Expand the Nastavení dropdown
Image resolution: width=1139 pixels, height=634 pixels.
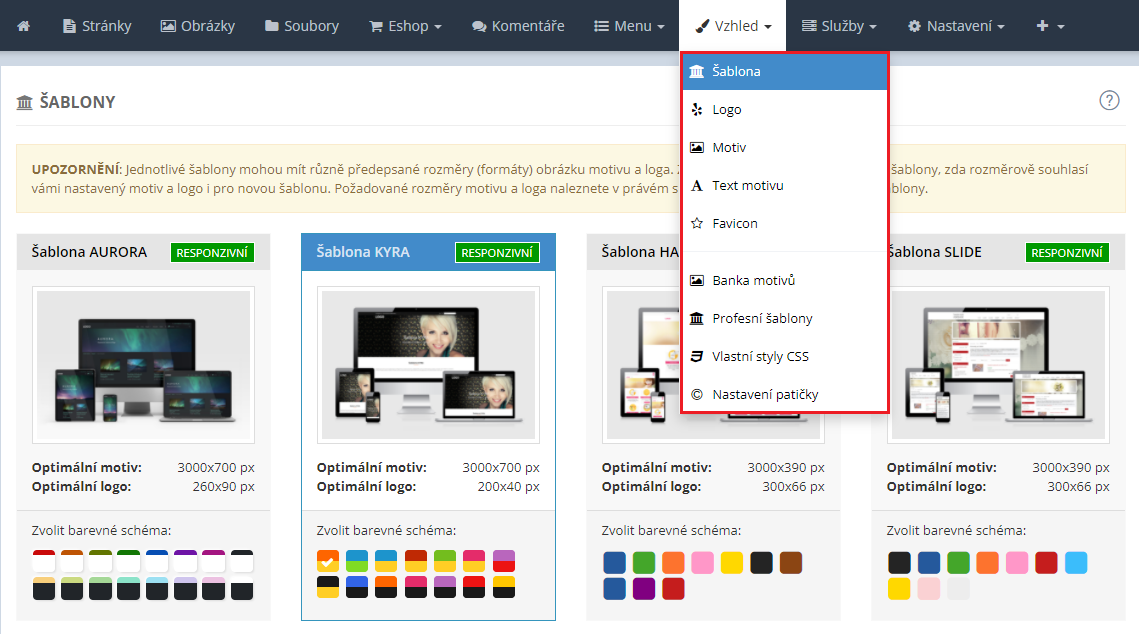956,25
